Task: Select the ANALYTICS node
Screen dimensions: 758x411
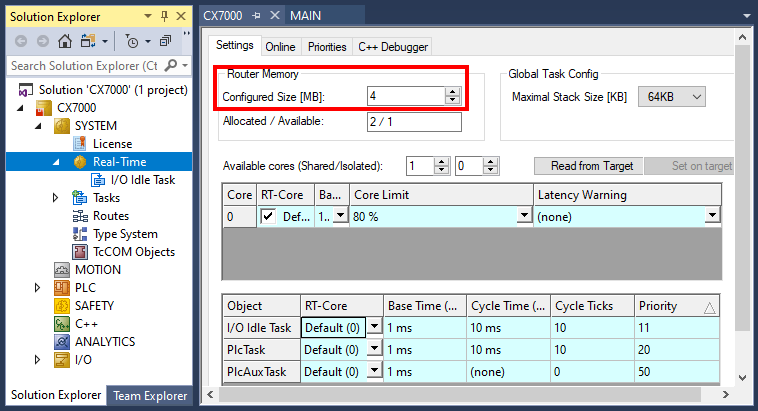Action: tap(105, 342)
